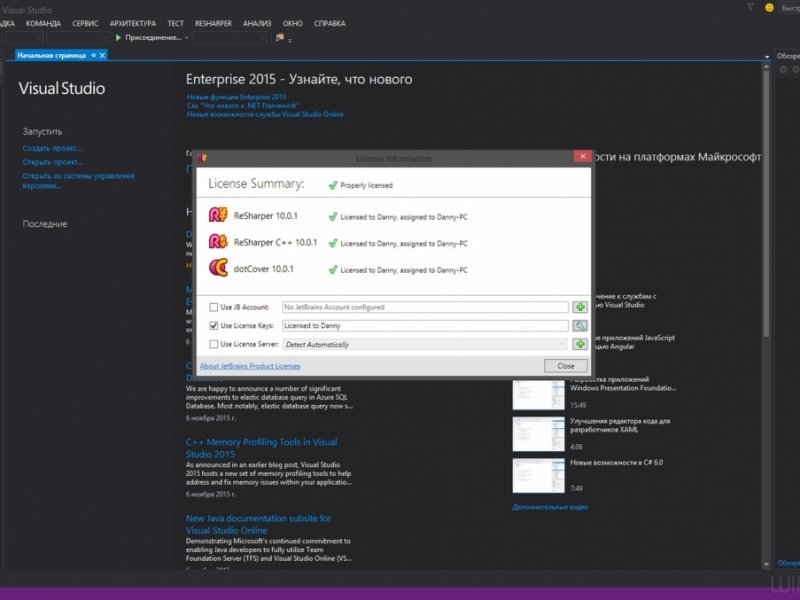Open the АРХИТЕКТУРА menu
Screen dimensions: 800x600
coord(133,23)
